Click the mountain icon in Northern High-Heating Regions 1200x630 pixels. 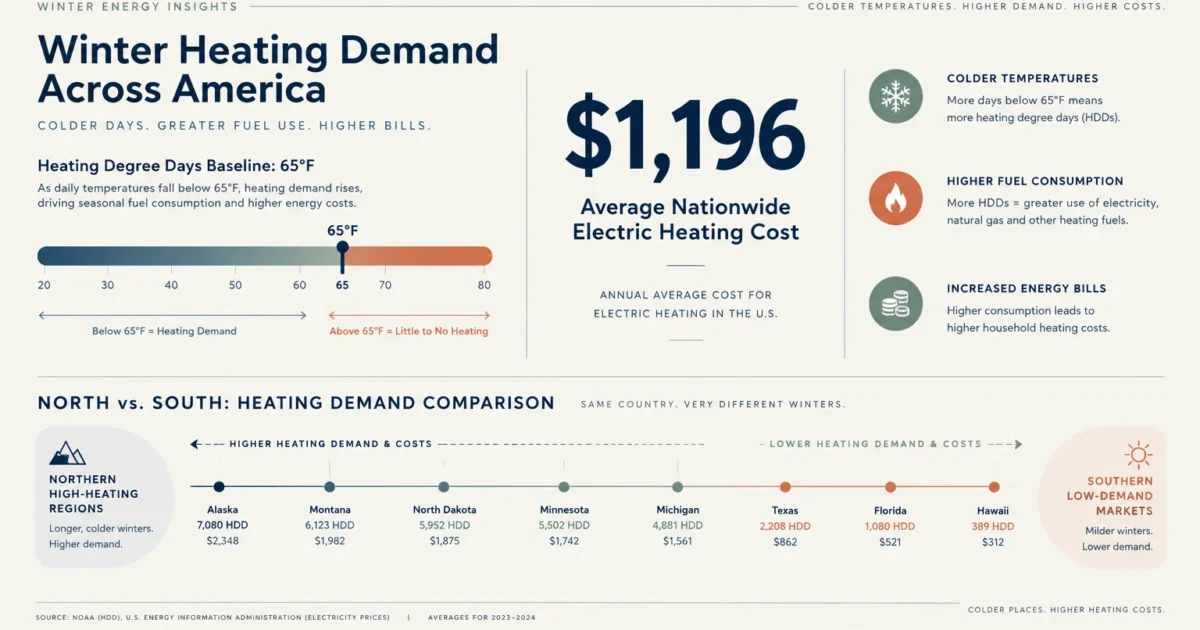click(67, 452)
